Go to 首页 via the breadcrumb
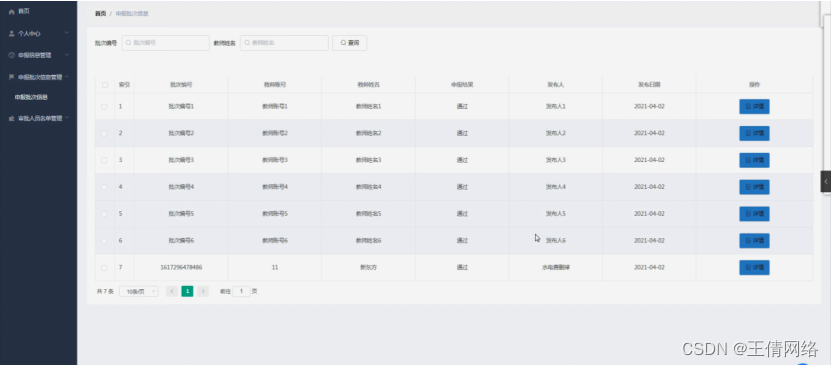 point(100,14)
